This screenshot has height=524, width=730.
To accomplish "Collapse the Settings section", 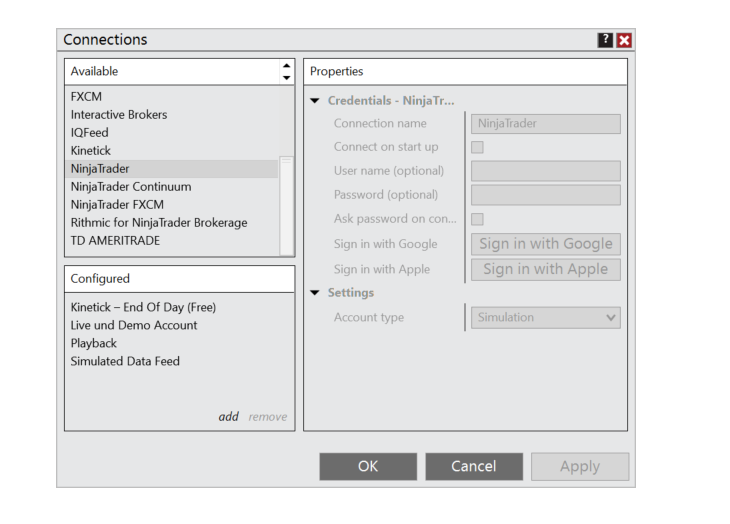I will click(x=316, y=293).
